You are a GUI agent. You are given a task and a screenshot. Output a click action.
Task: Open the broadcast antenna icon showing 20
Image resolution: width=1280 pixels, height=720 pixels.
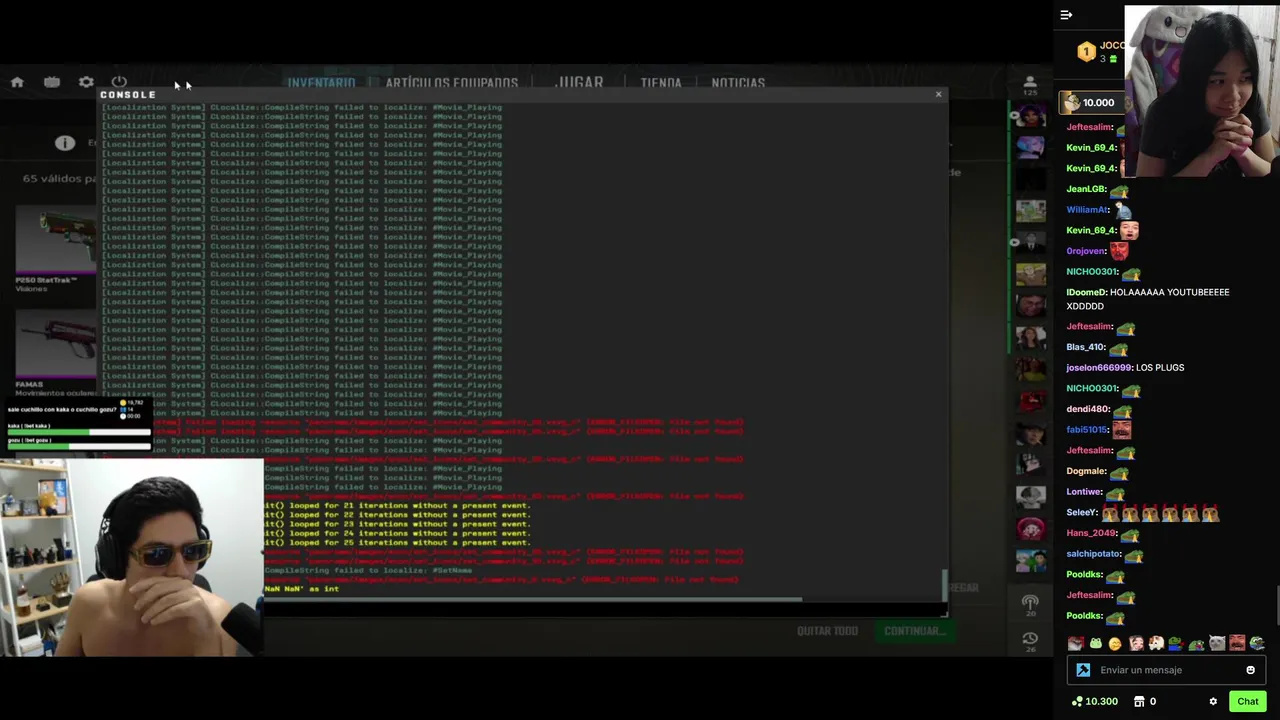tap(1030, 606)
